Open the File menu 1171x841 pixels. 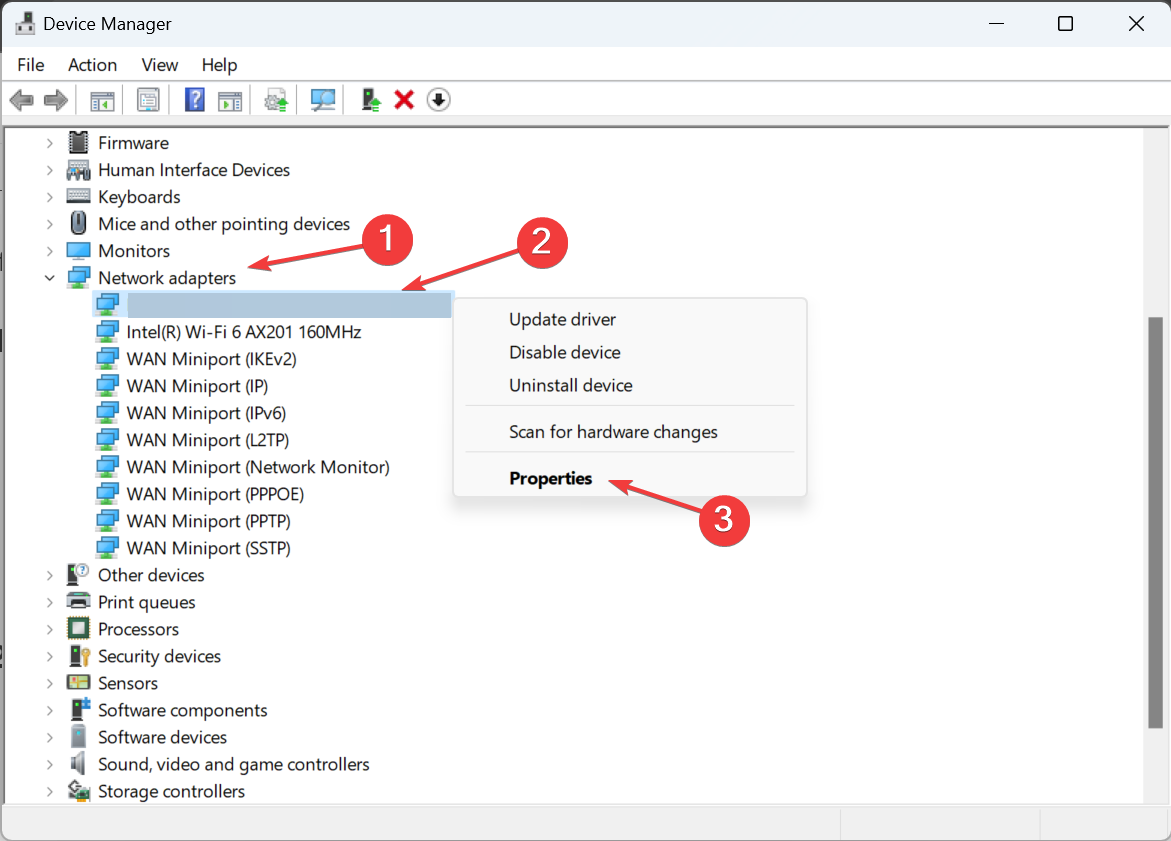31,65
